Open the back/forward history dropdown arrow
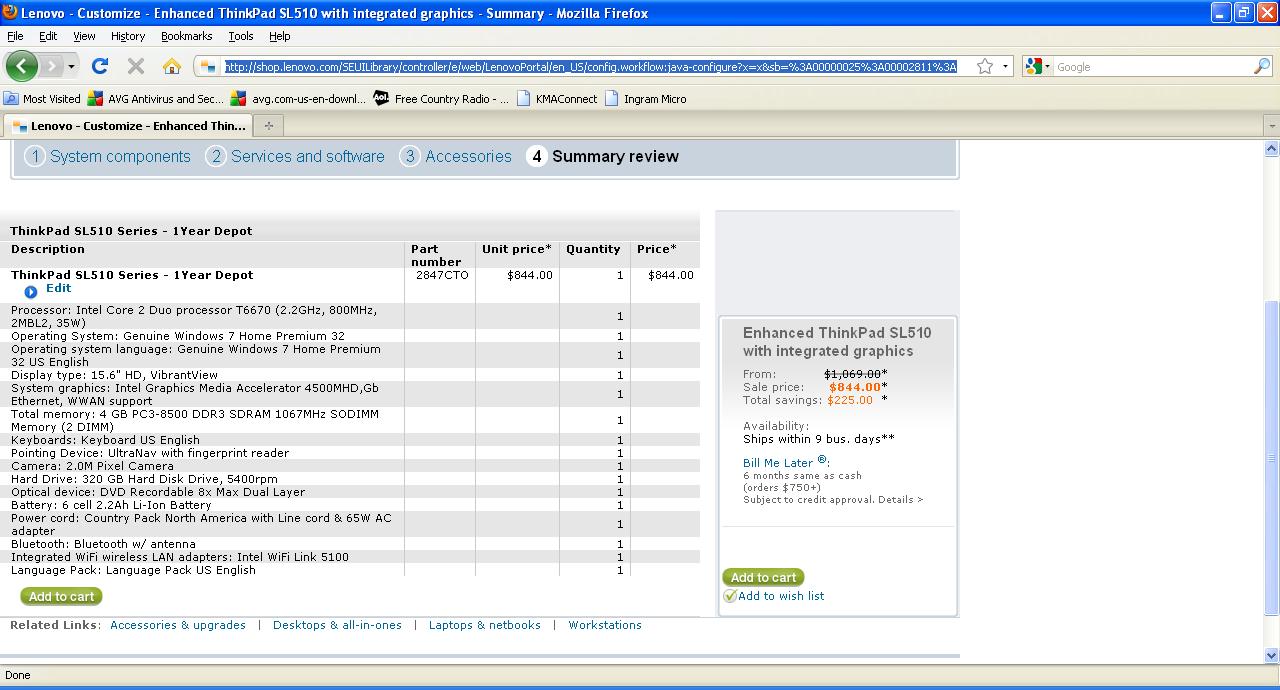Screen dimensions: 1280x690 pyautogui.click(x=71, y=67)
